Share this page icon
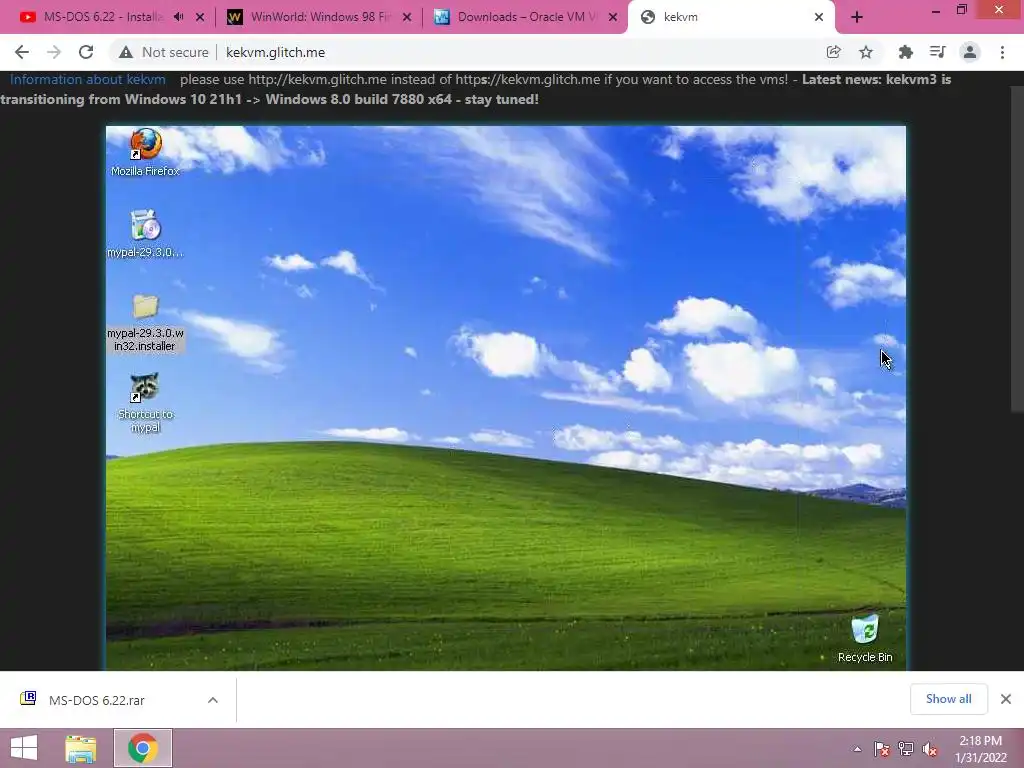Viewport: 1024px width, 768px height. pos(833,52)
